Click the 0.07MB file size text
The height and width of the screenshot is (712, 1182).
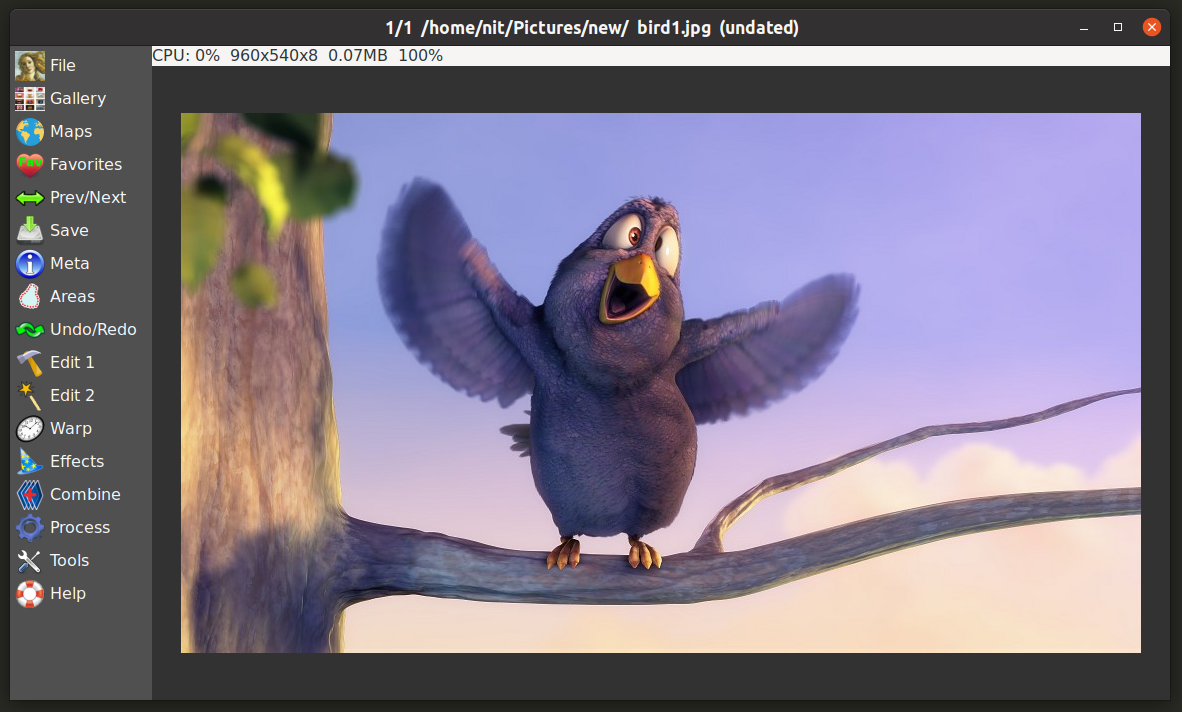click(357, 56)
